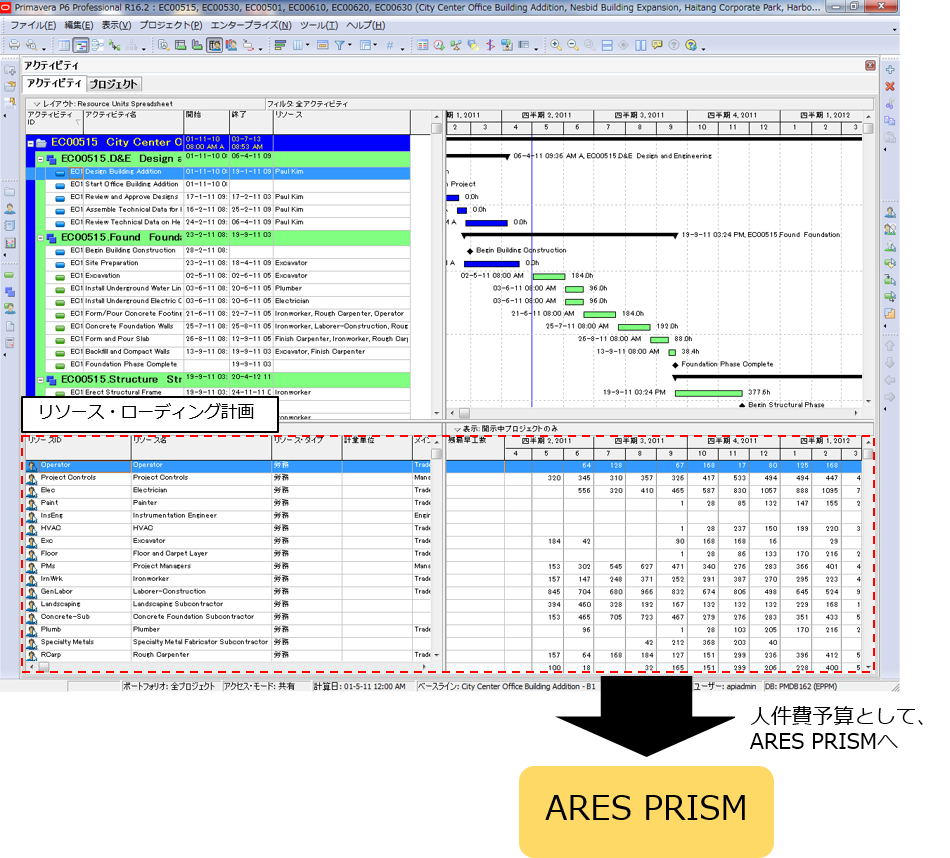Click the Zoom Out magnifier
The height and width of the screenshot is (858, 950).
click(x=573, y=45)
